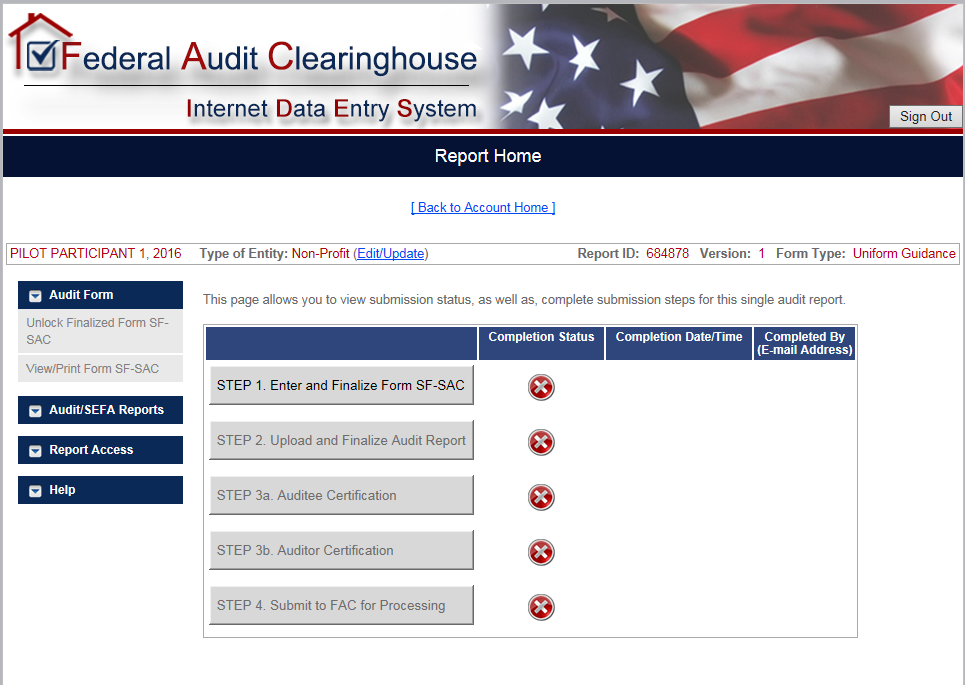Sign out of the system

[926, 116]
